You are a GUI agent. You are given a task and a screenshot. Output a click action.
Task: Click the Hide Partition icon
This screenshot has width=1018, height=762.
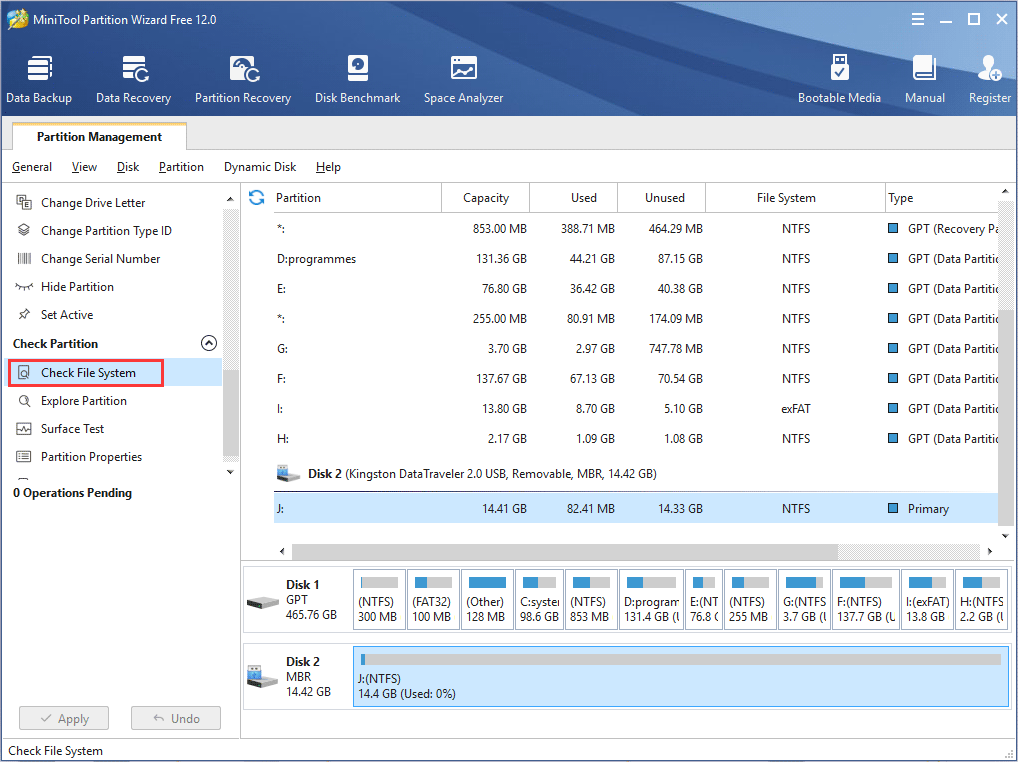[x=24, y=286]
